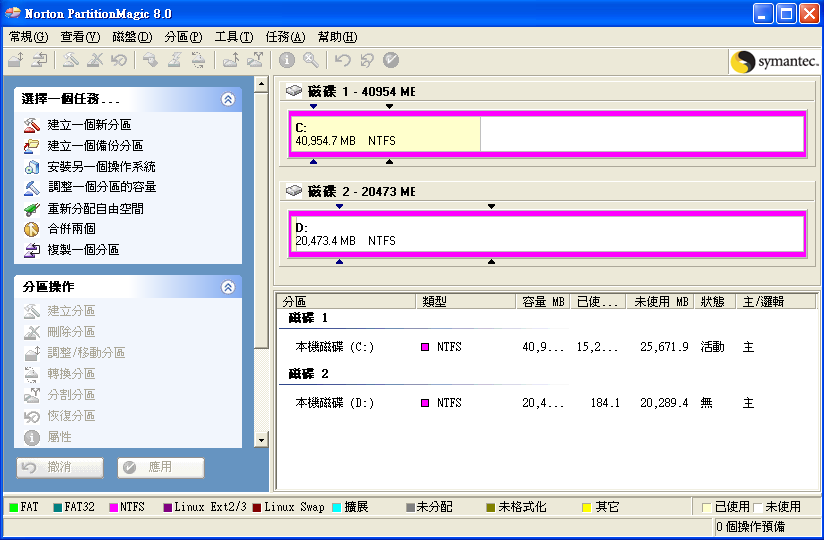Click the 25,671.9 unused value cell
The height and width of the screenshot is (540, 824).
664,347
